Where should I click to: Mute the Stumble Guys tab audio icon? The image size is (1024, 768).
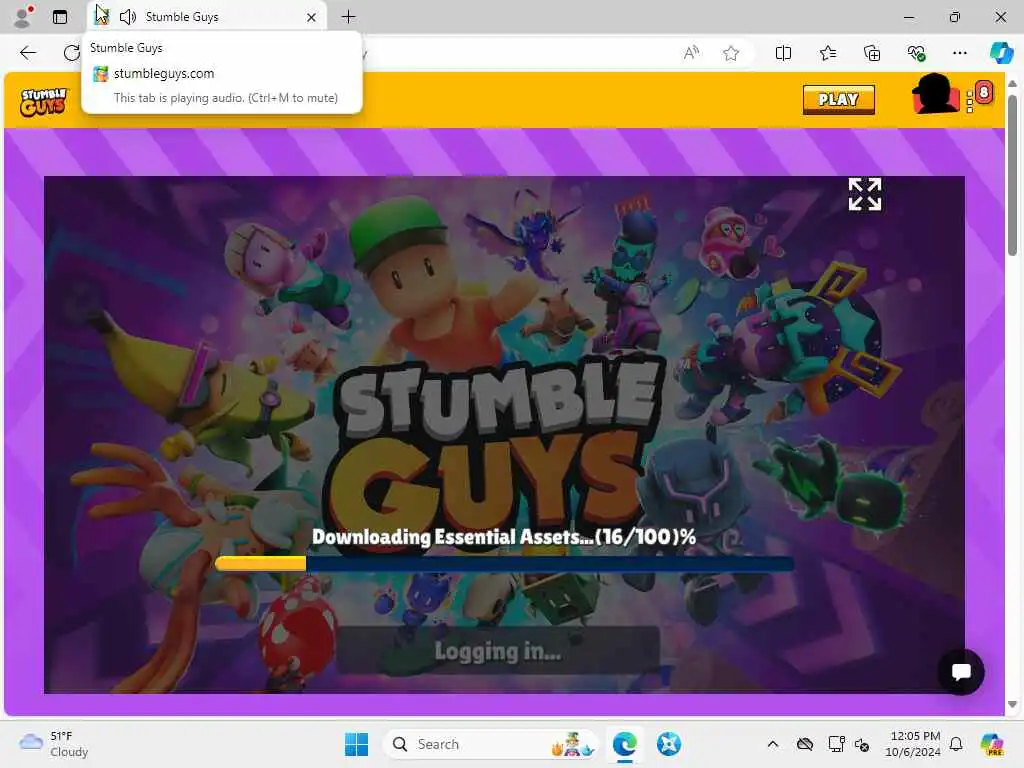(x=128, y=17)
